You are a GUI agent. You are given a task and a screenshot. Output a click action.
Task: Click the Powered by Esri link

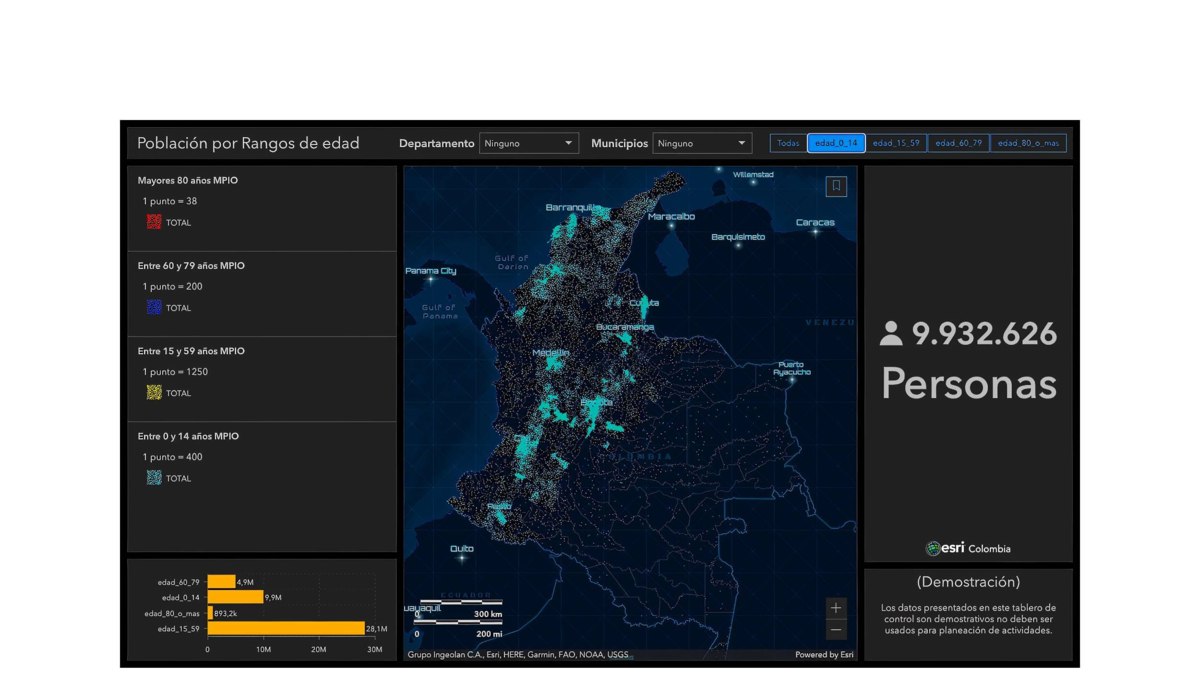coord(824,655)
